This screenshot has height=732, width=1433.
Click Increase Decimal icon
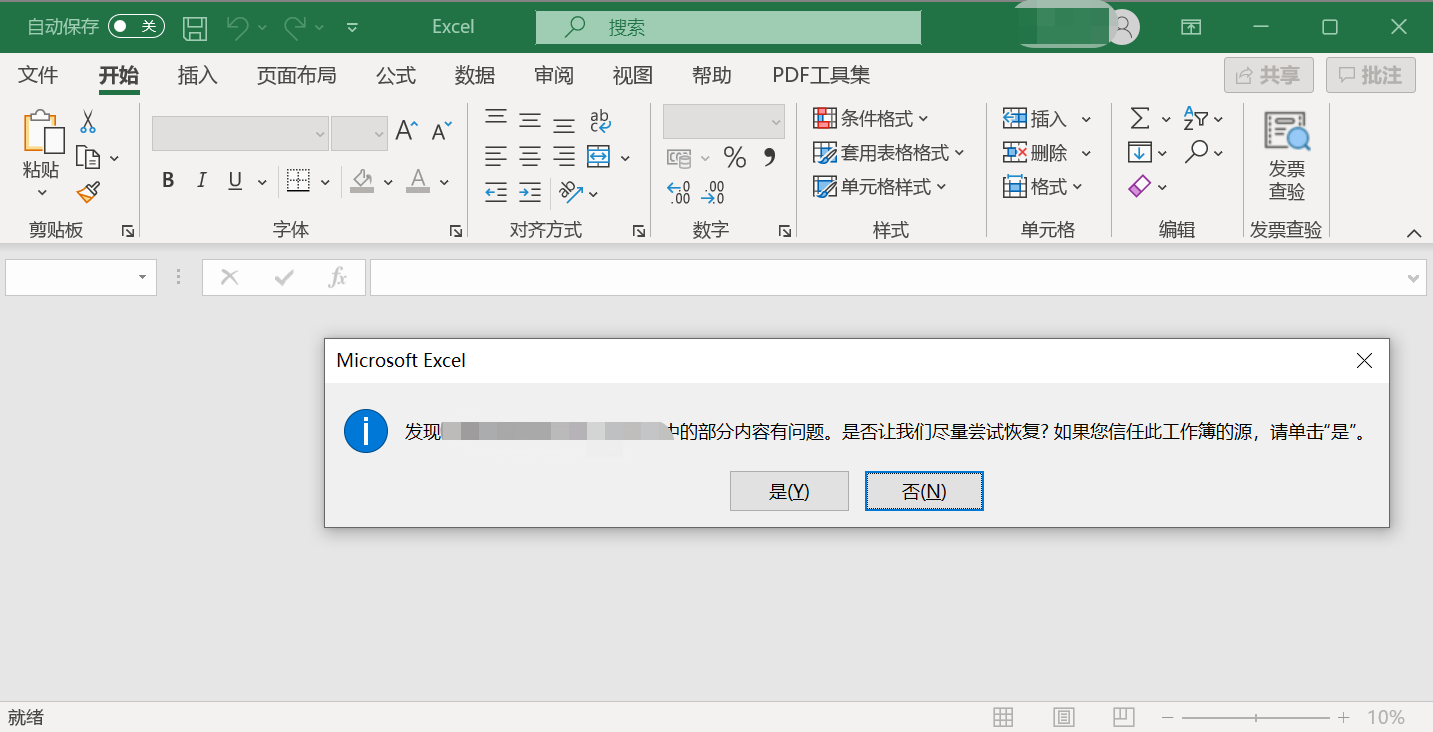[679, 192]
